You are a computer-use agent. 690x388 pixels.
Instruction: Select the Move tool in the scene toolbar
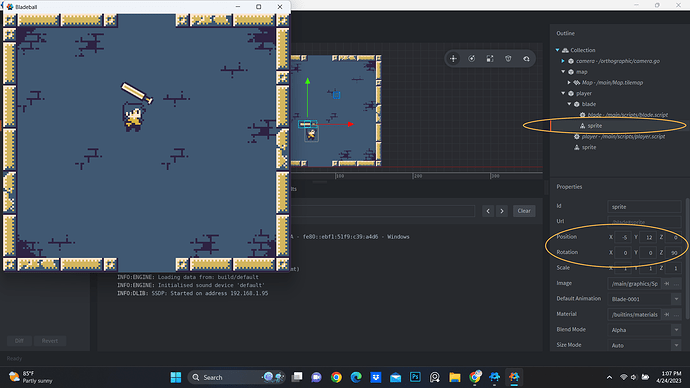453,59
